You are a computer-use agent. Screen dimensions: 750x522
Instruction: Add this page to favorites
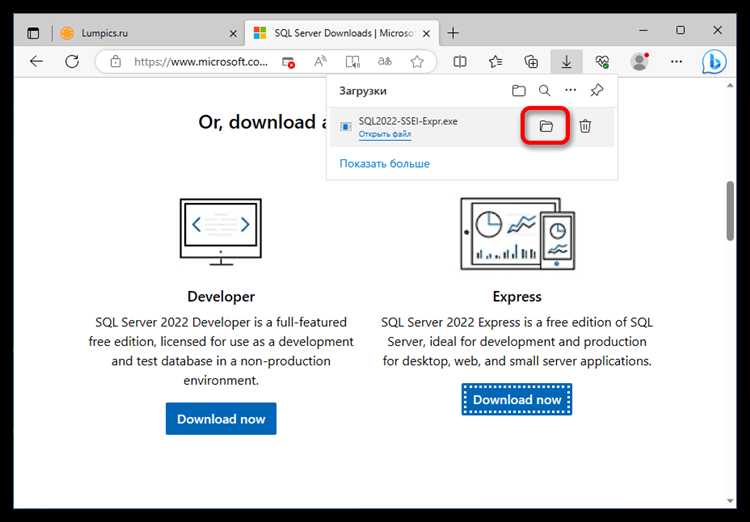417,61
